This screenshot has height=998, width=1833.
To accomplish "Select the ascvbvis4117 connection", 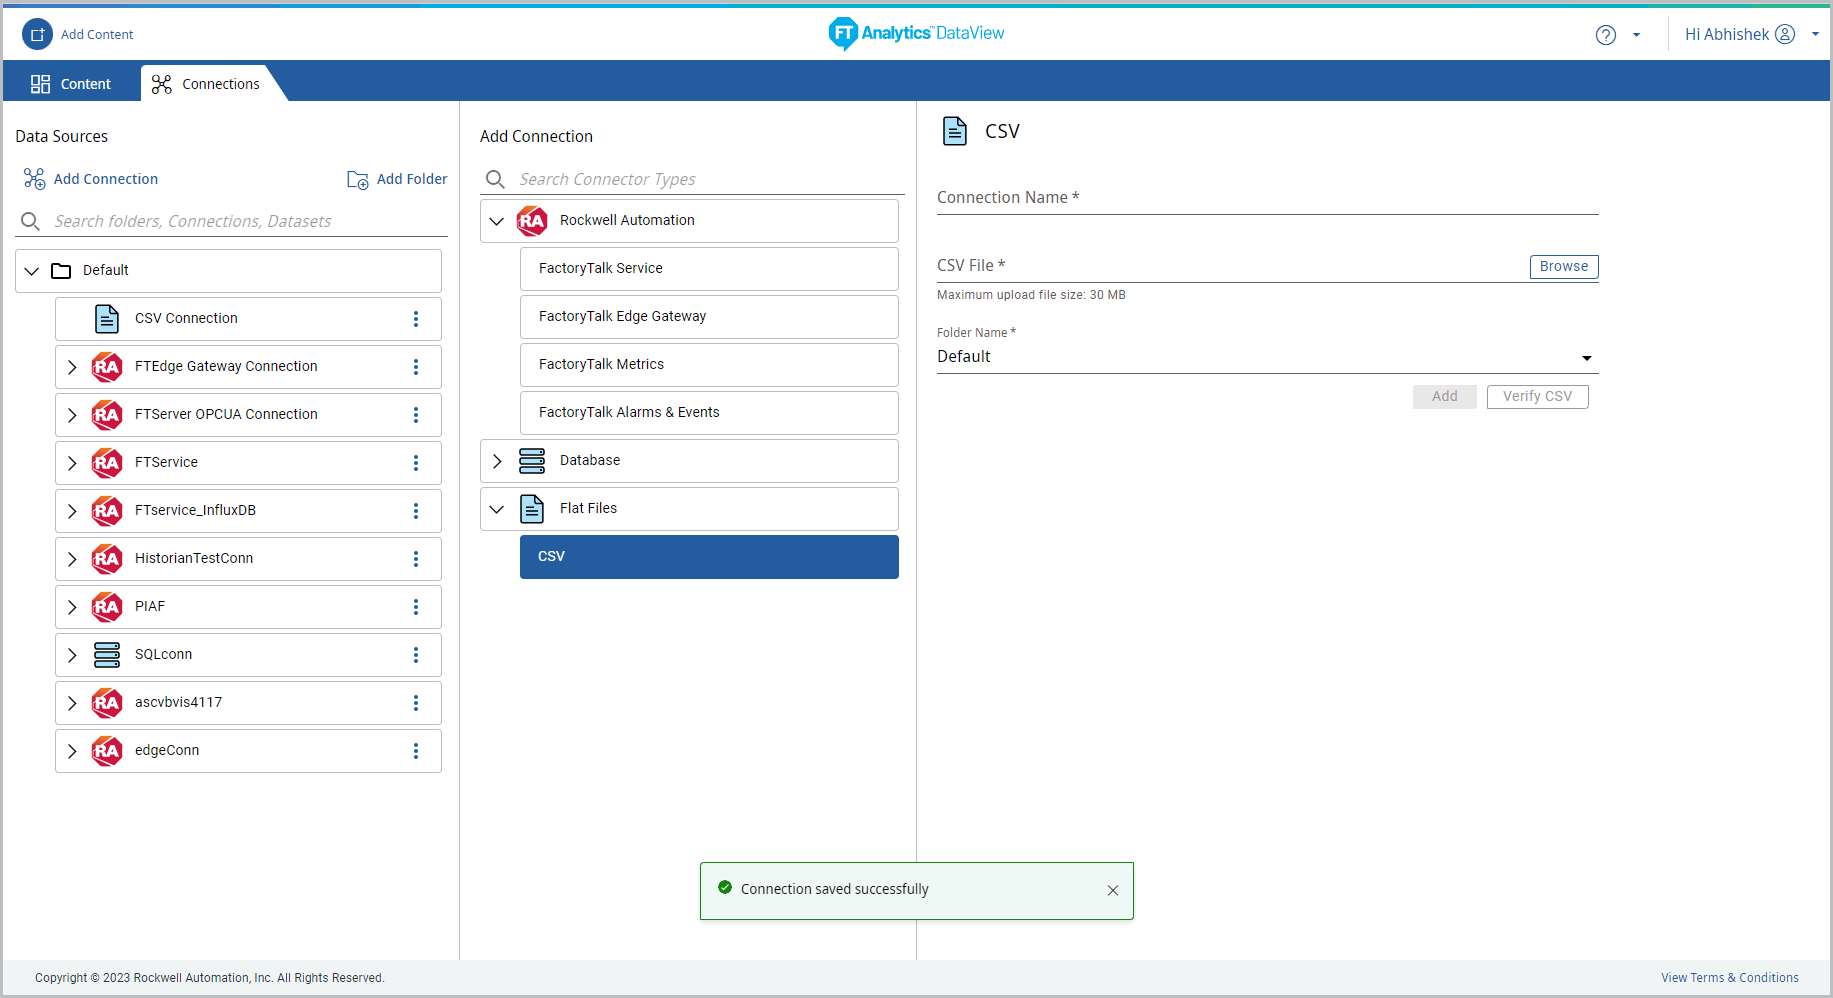I will tap(248, 703).
